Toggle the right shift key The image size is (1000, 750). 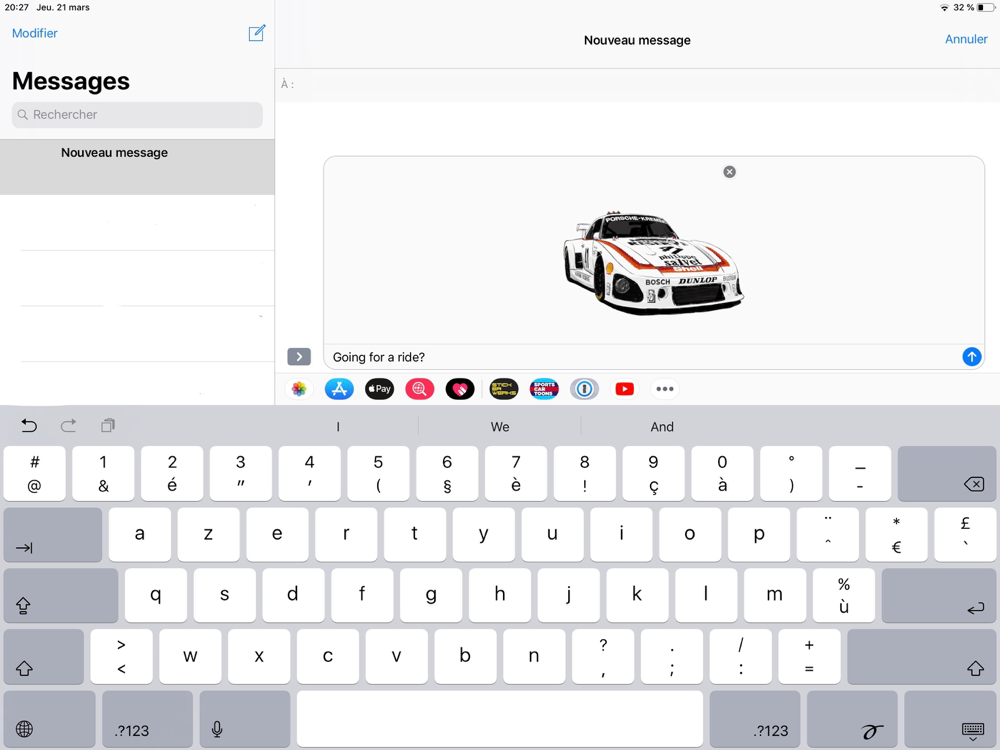click(x=922, y=656)
